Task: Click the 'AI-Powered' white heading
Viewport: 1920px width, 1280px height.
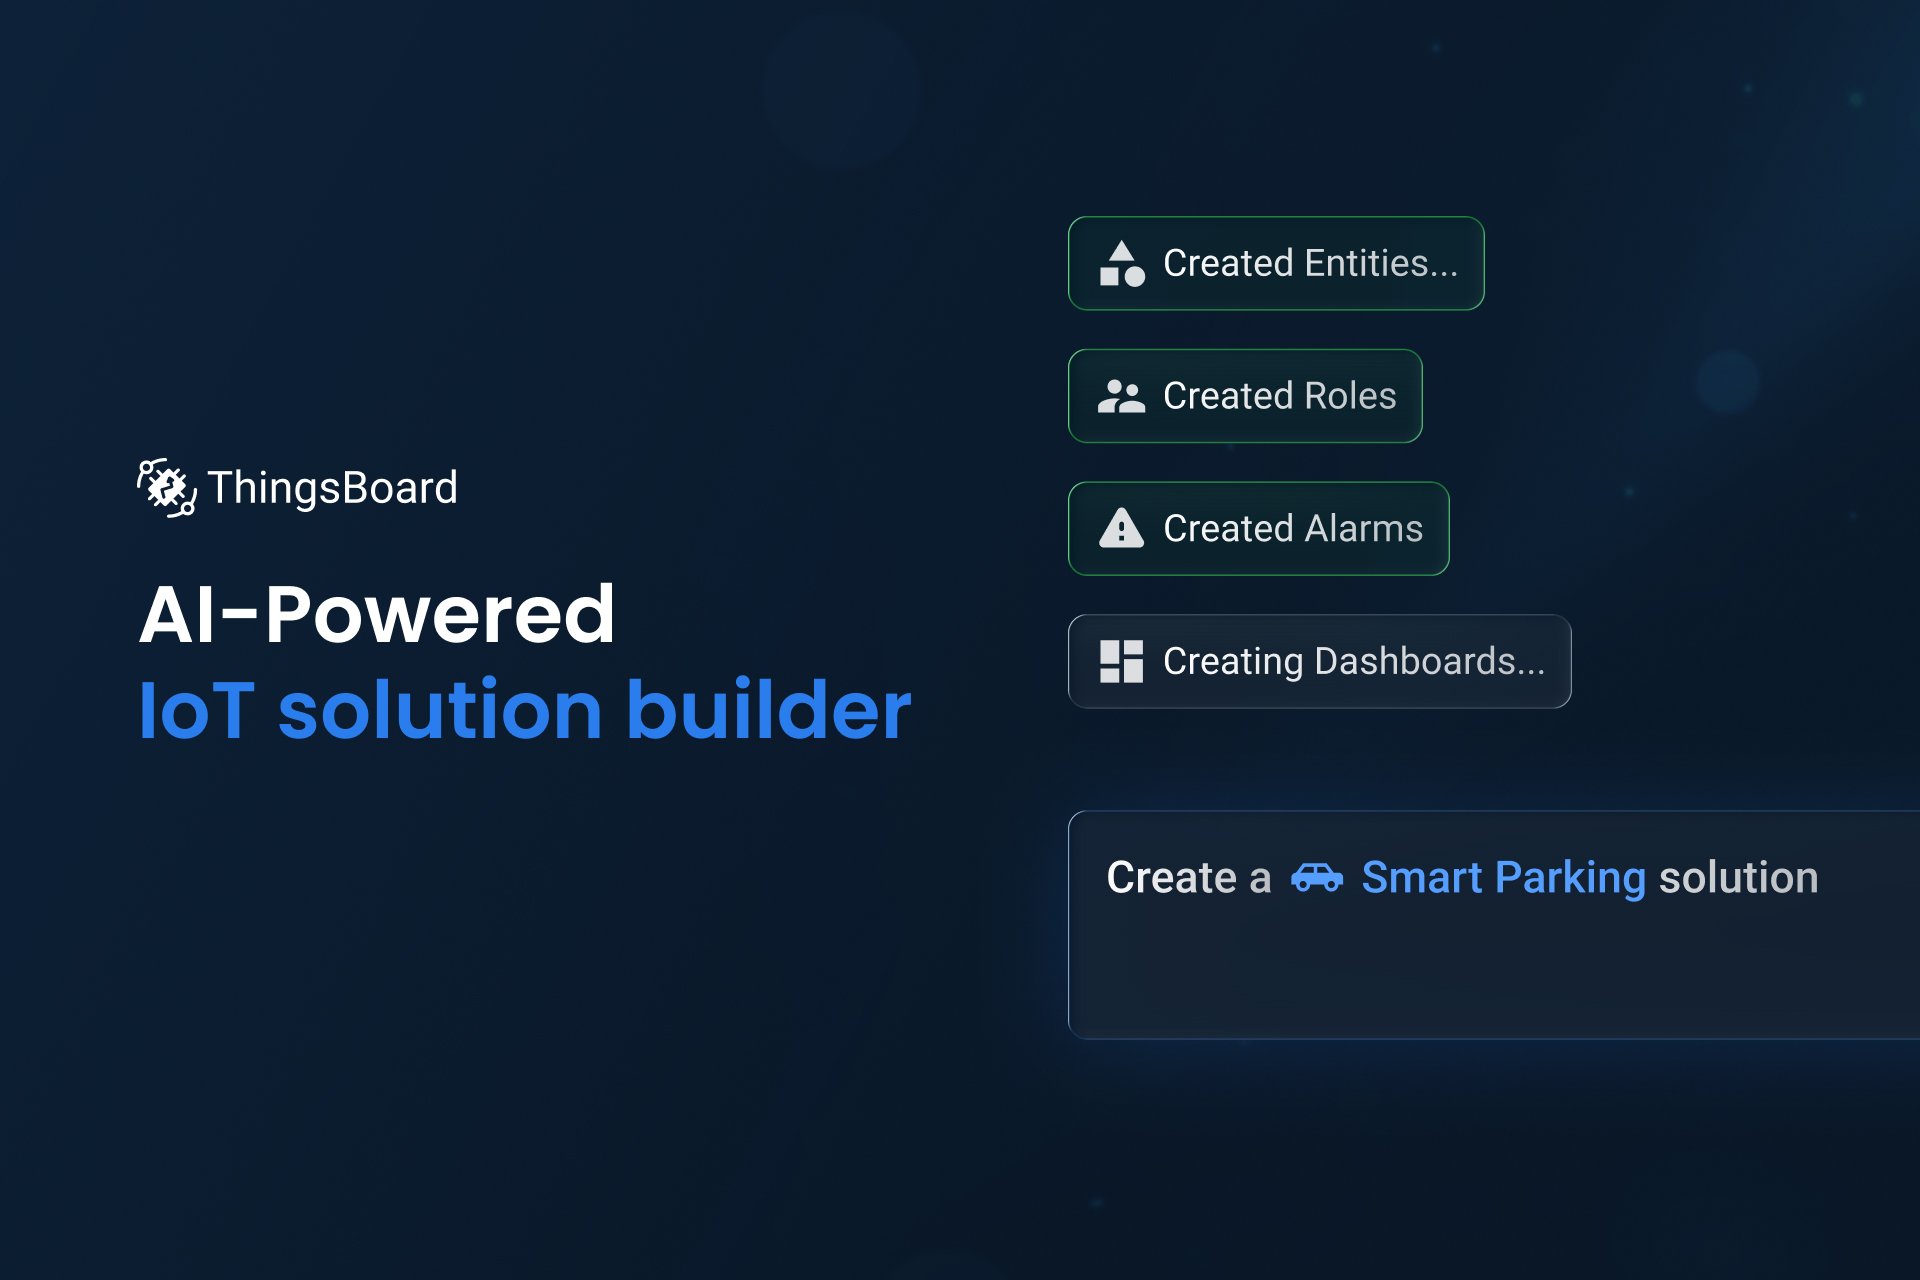Action: (377, 614)
